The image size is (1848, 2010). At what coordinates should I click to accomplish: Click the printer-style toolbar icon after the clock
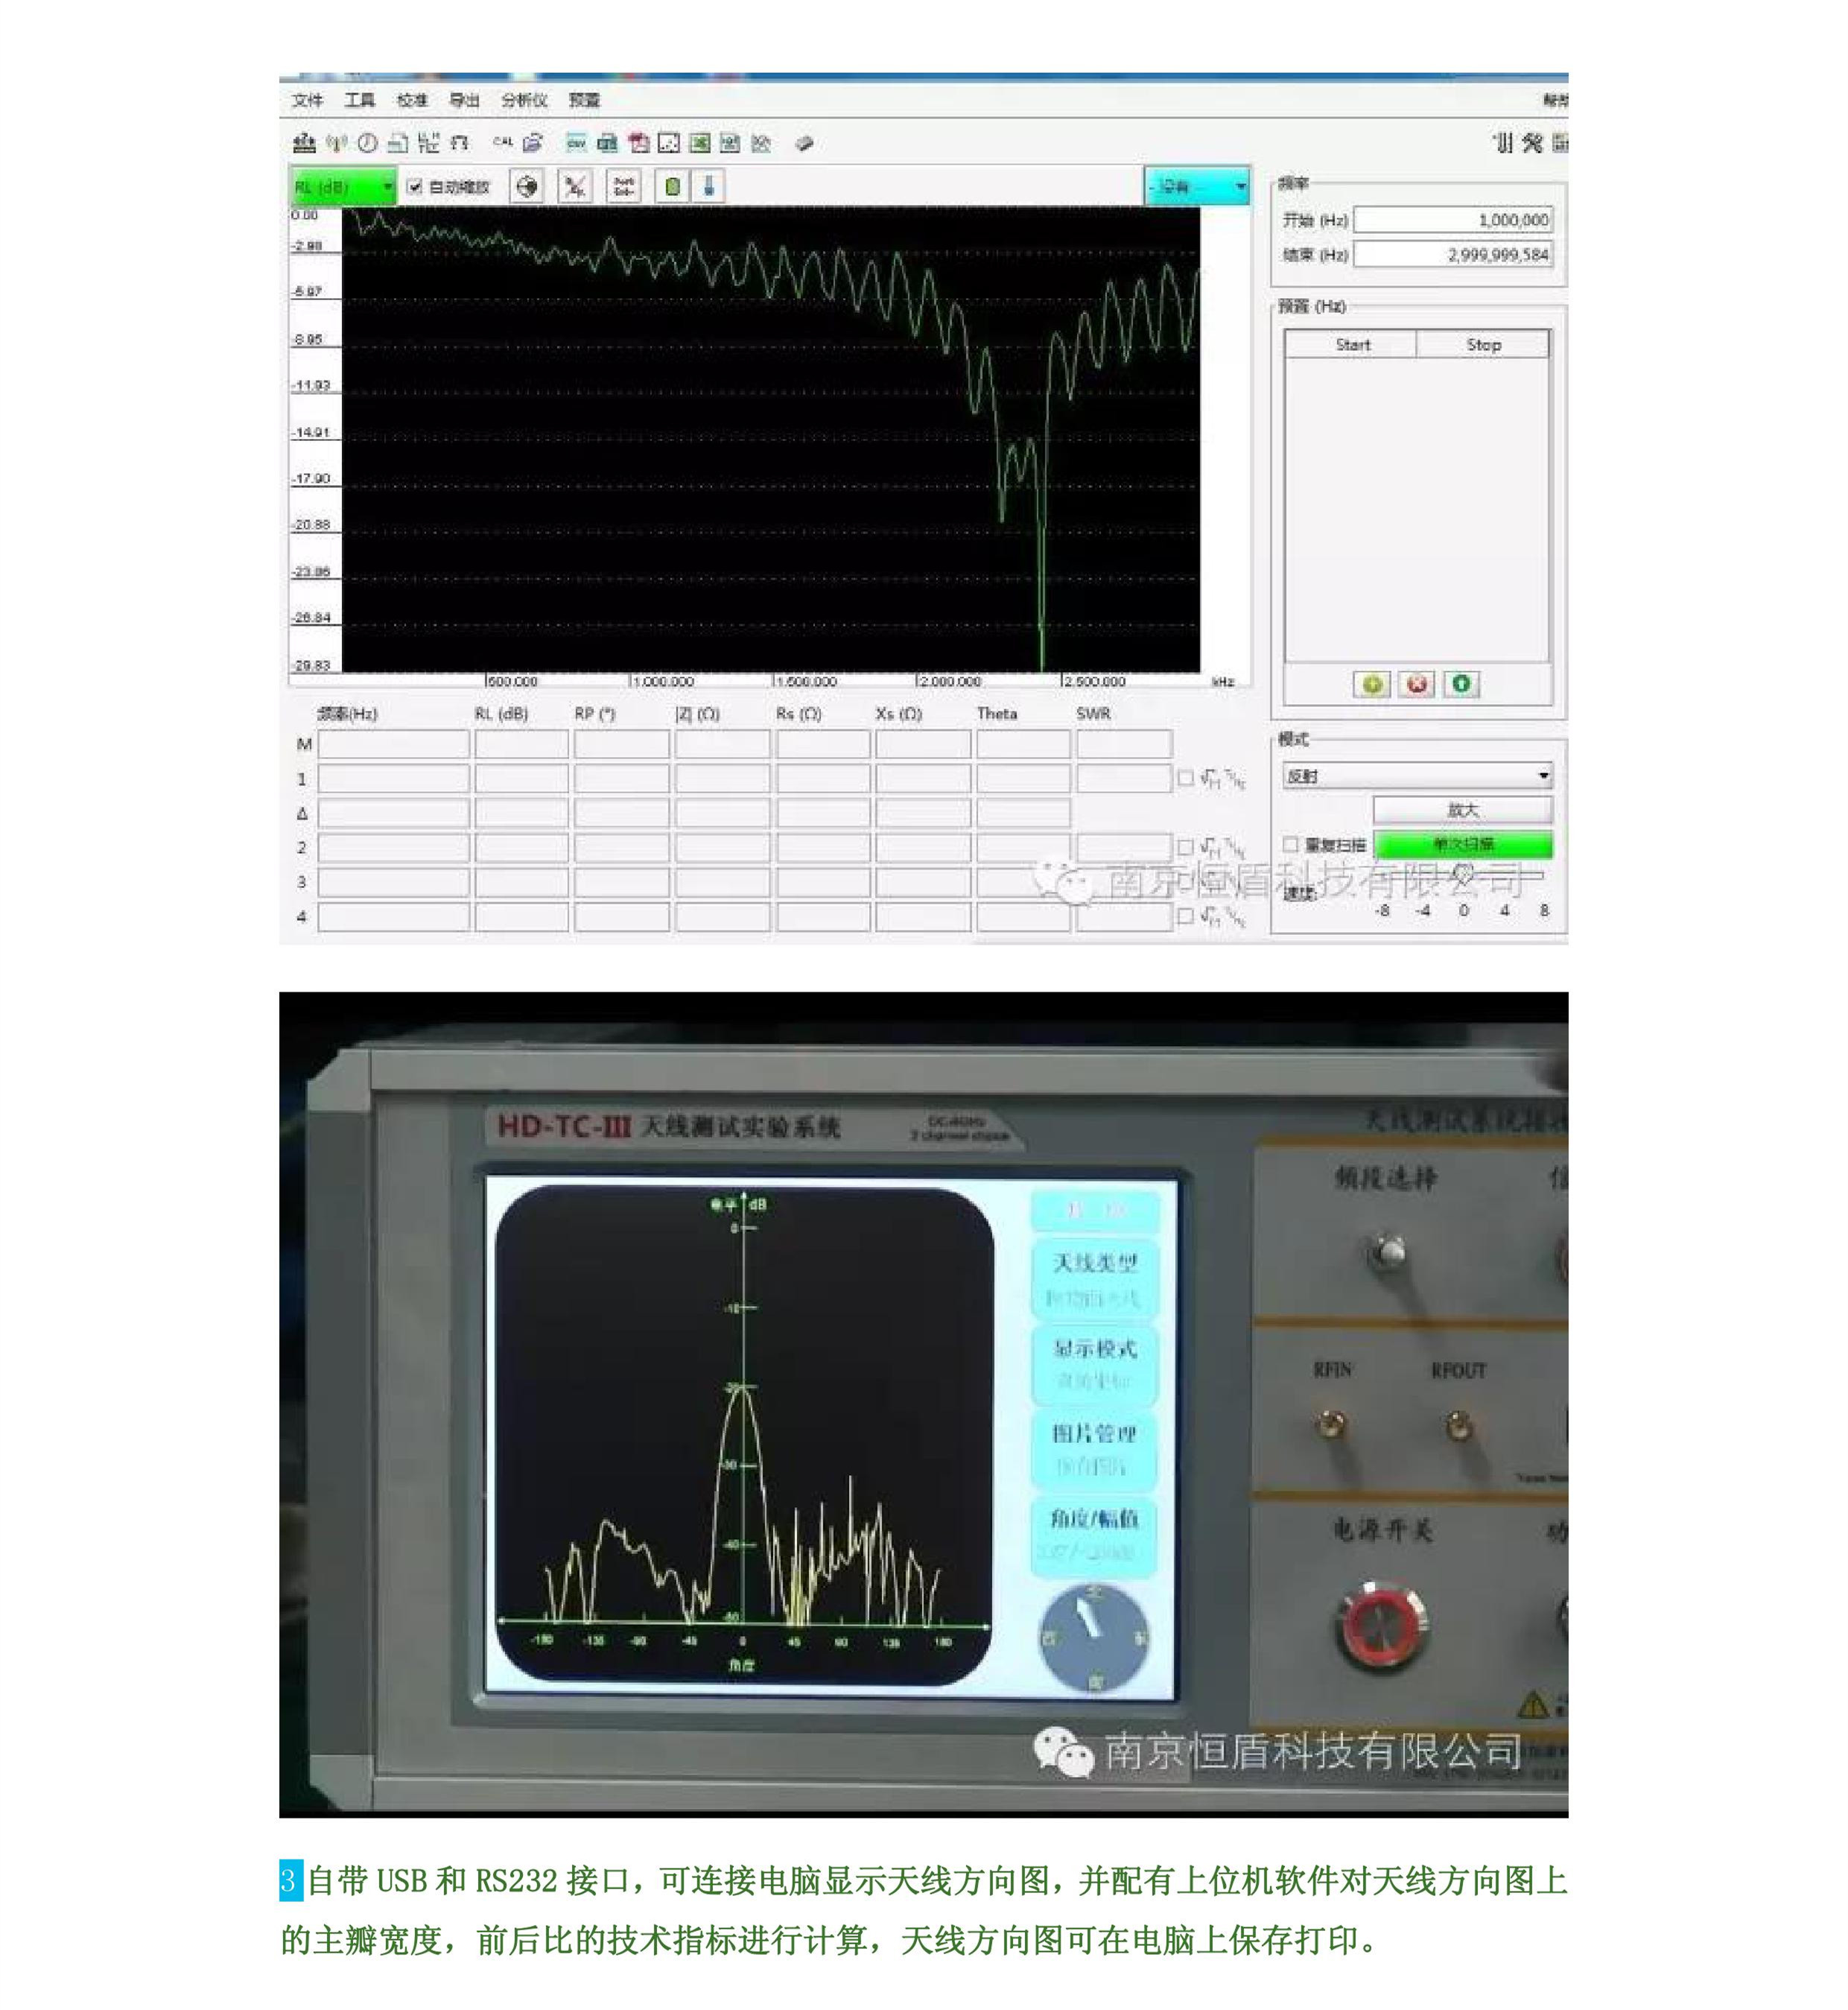(398, 143)
